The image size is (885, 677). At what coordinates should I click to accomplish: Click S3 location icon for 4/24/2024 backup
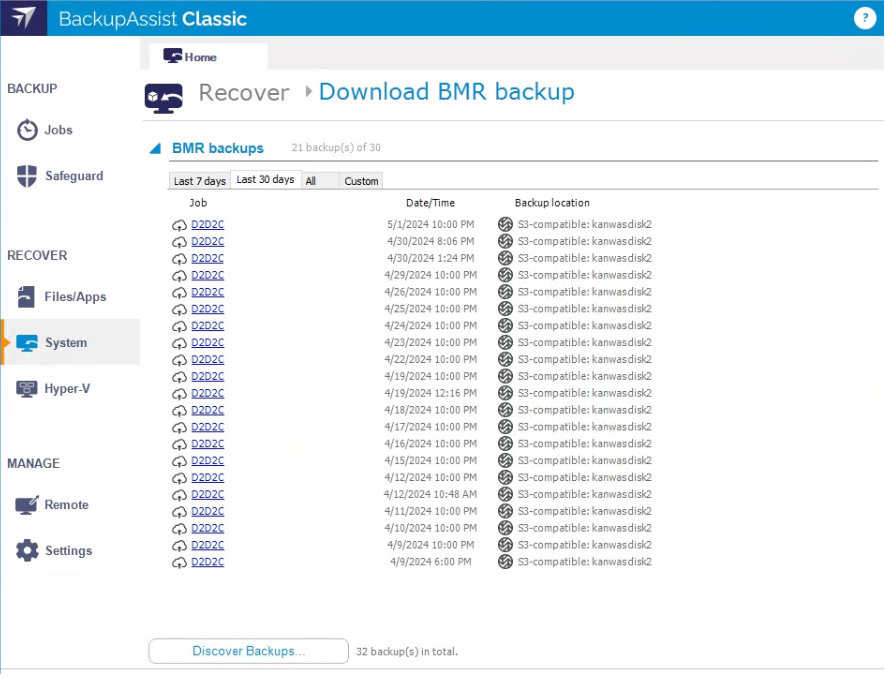506,326
